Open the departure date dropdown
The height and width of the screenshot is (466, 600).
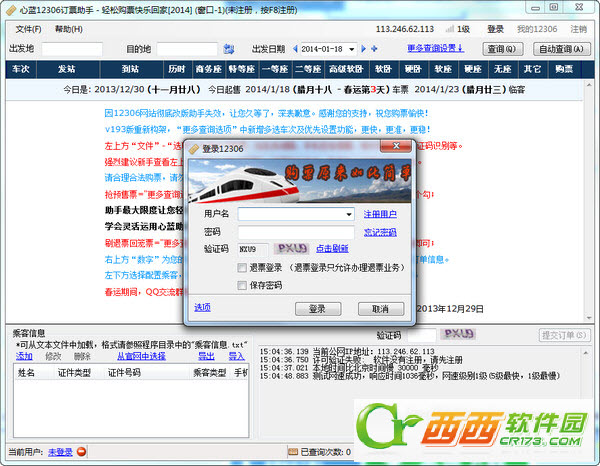(352, 49)
